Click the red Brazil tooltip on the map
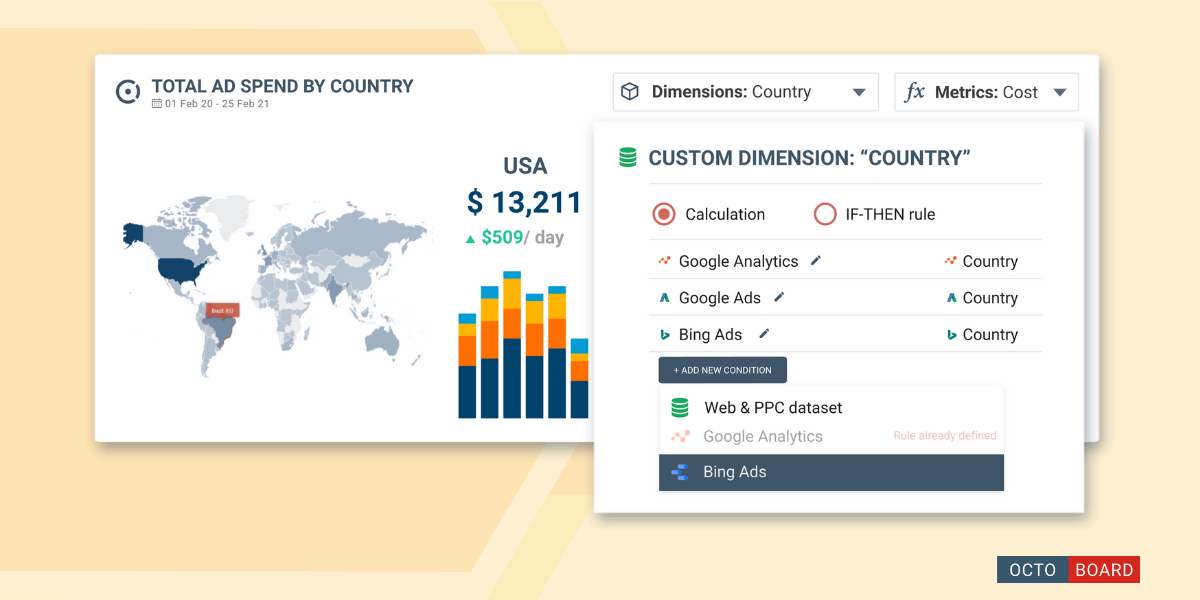This screenshot has width=1200, height=600. point(224,310)
